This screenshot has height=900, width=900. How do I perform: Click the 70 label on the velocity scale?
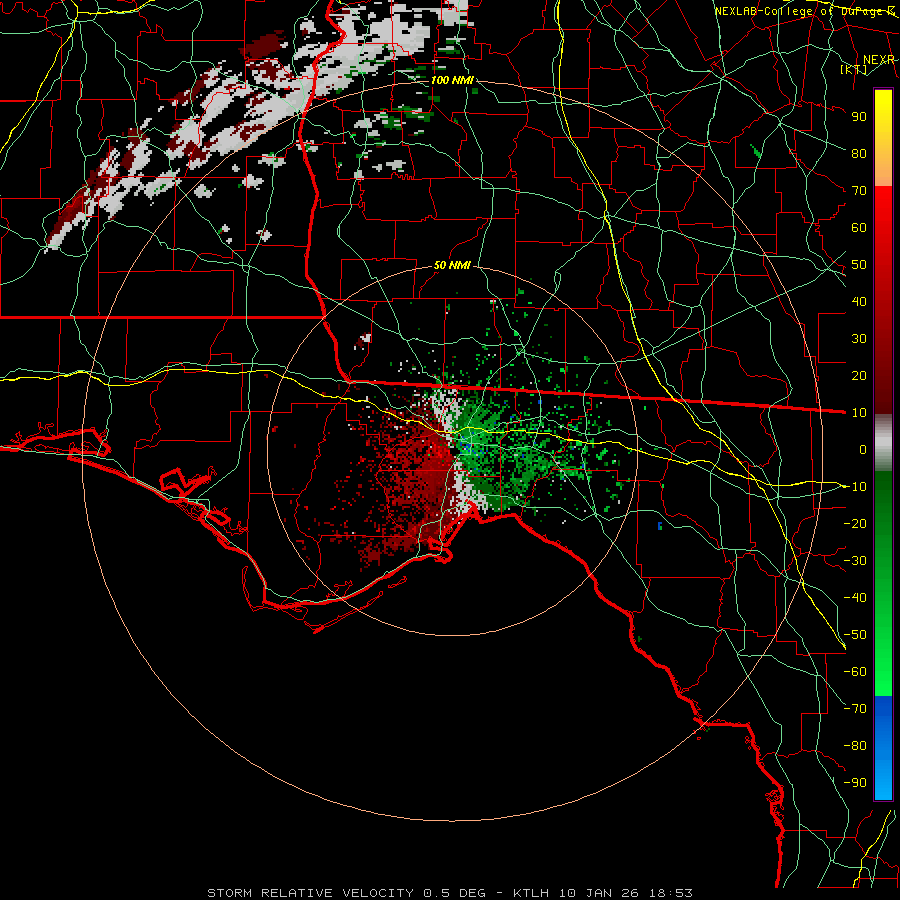click(859, 191)
